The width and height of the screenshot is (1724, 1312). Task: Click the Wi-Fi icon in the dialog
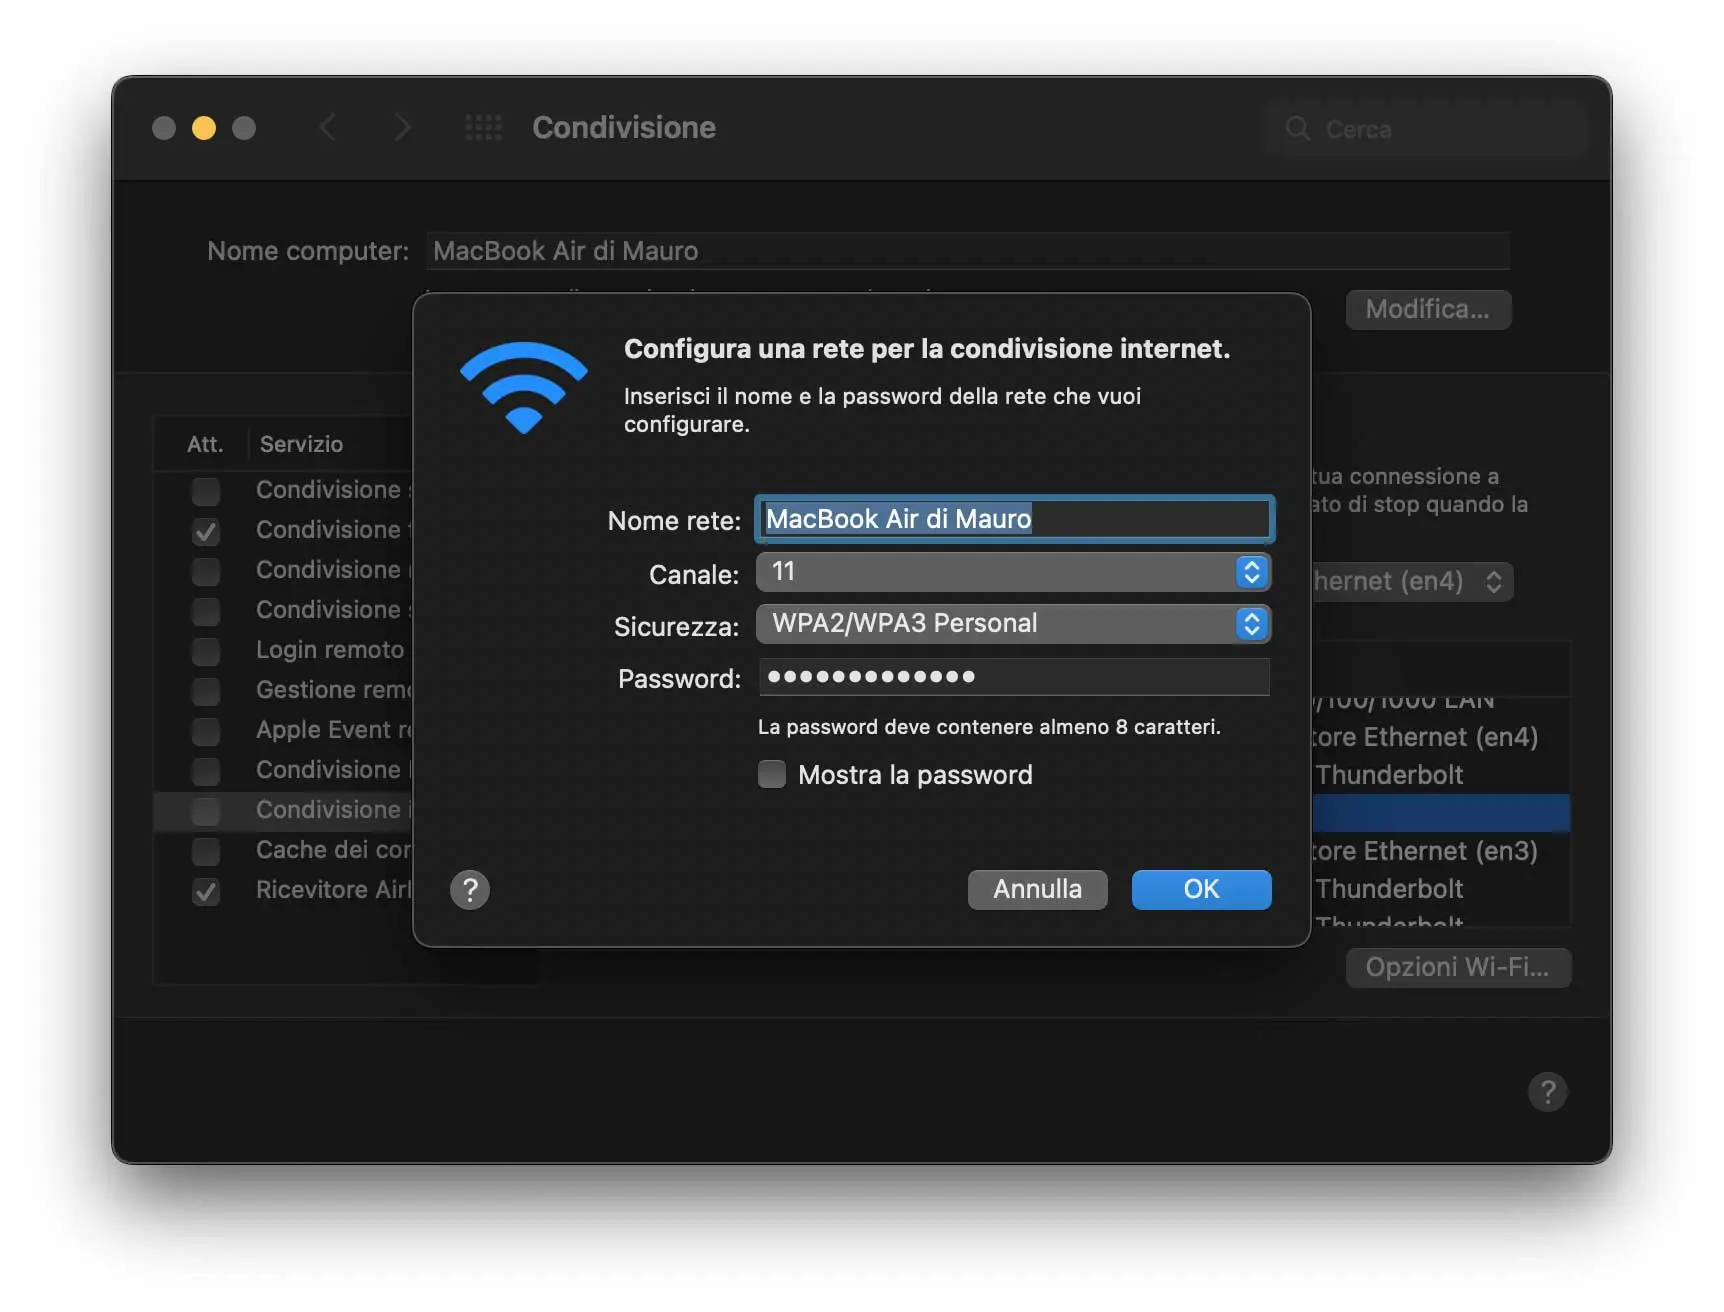coord(523,388)
